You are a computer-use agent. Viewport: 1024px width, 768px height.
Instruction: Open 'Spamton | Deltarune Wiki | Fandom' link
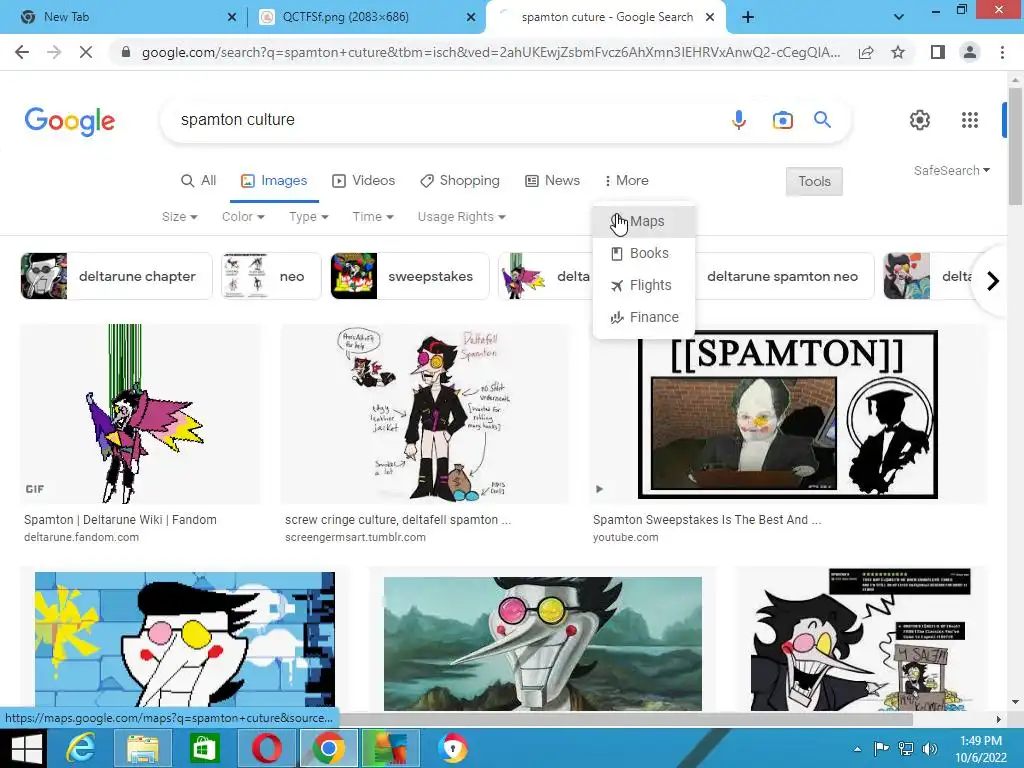point(120,520)
